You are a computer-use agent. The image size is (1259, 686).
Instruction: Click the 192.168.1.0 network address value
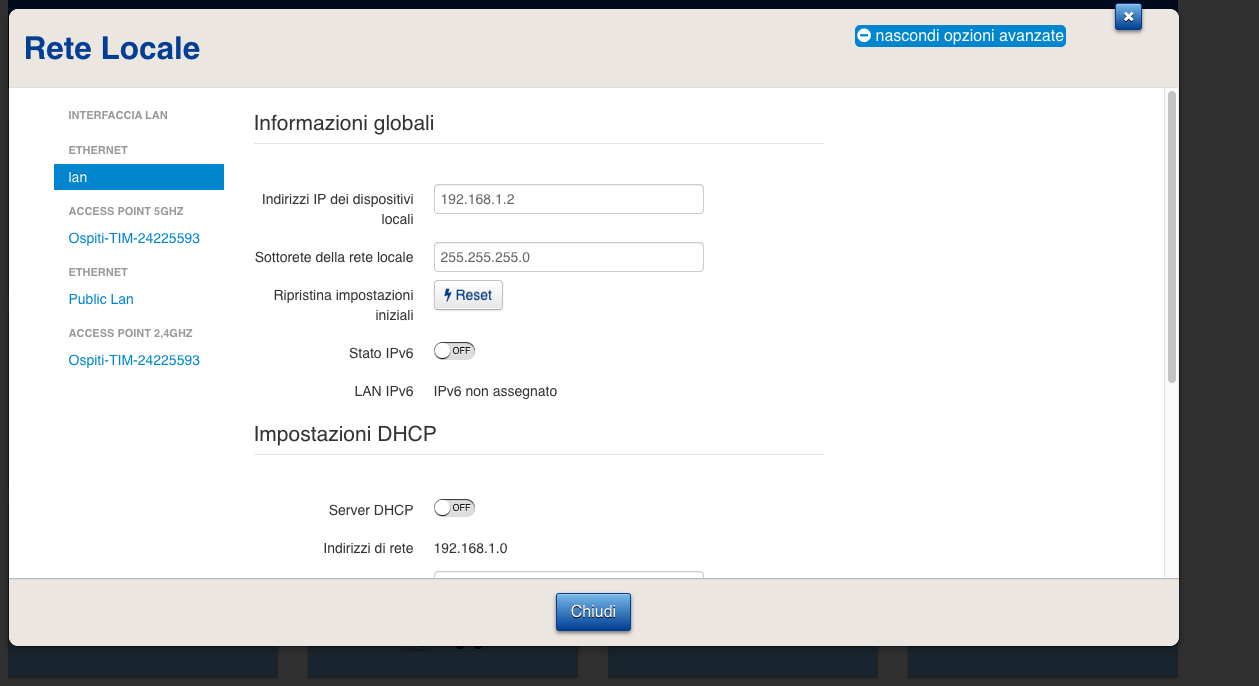coord(470,548)
